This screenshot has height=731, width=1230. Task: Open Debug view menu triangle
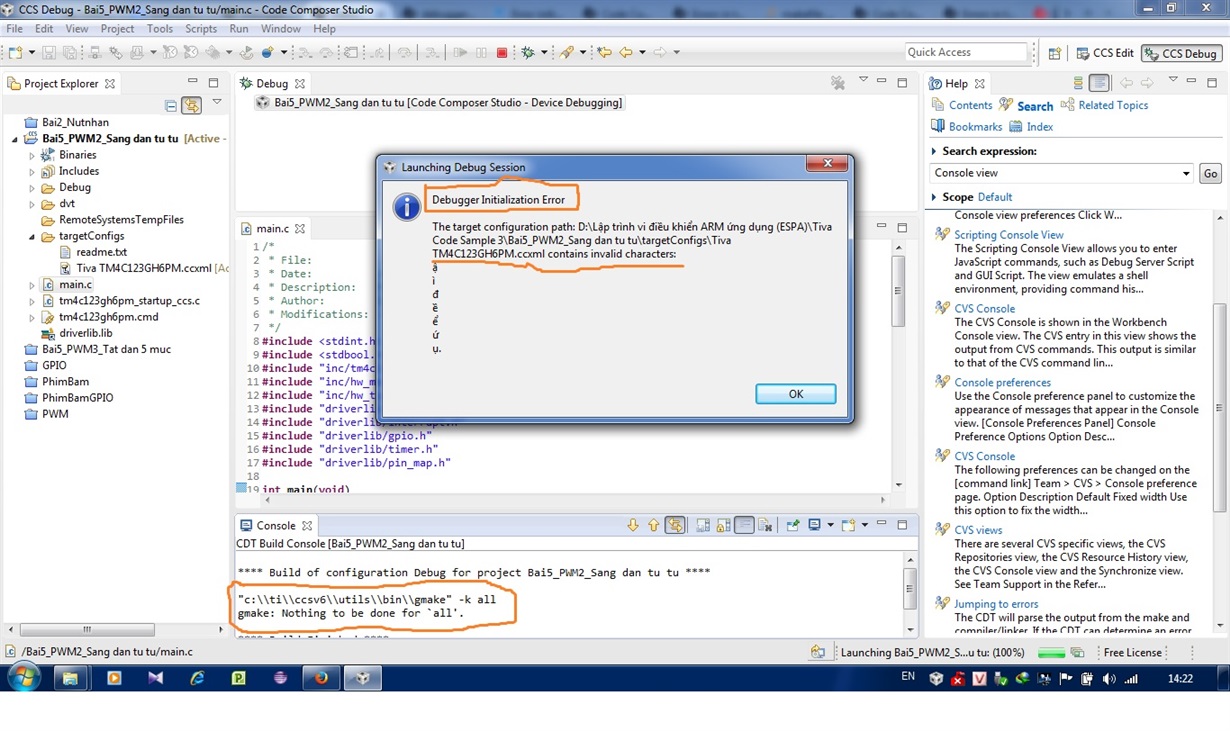pyautogui.click(x=863, y=81)
